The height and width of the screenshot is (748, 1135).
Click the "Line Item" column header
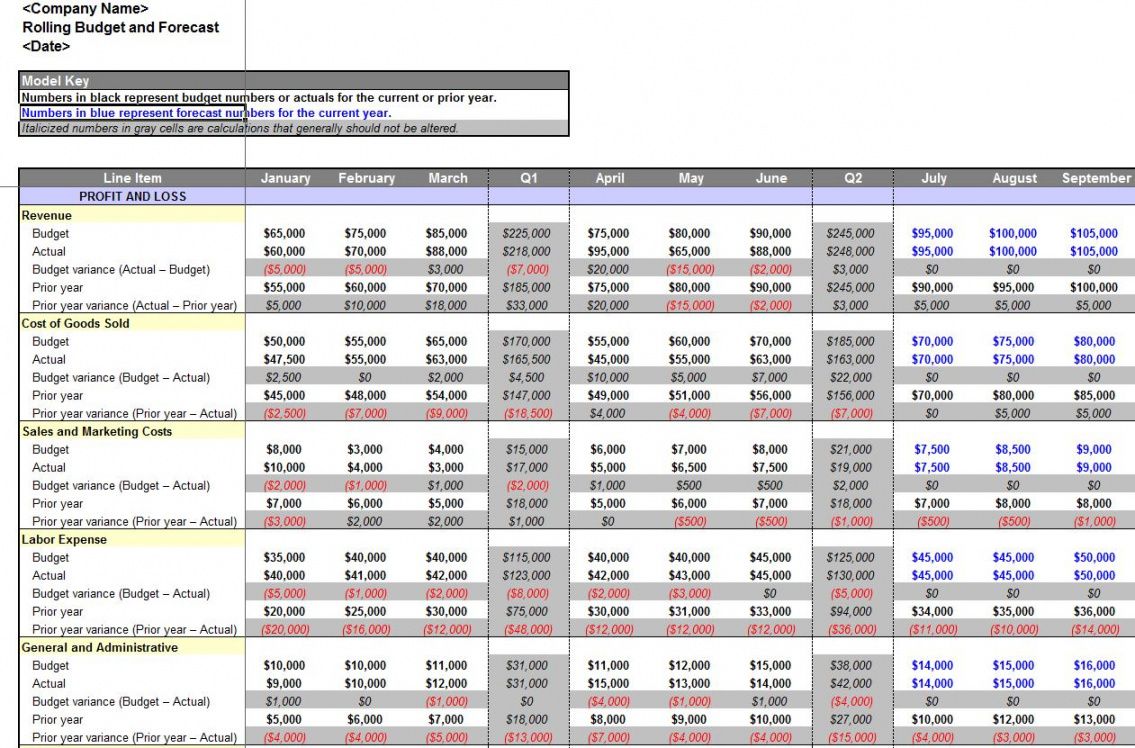point(132,178)
